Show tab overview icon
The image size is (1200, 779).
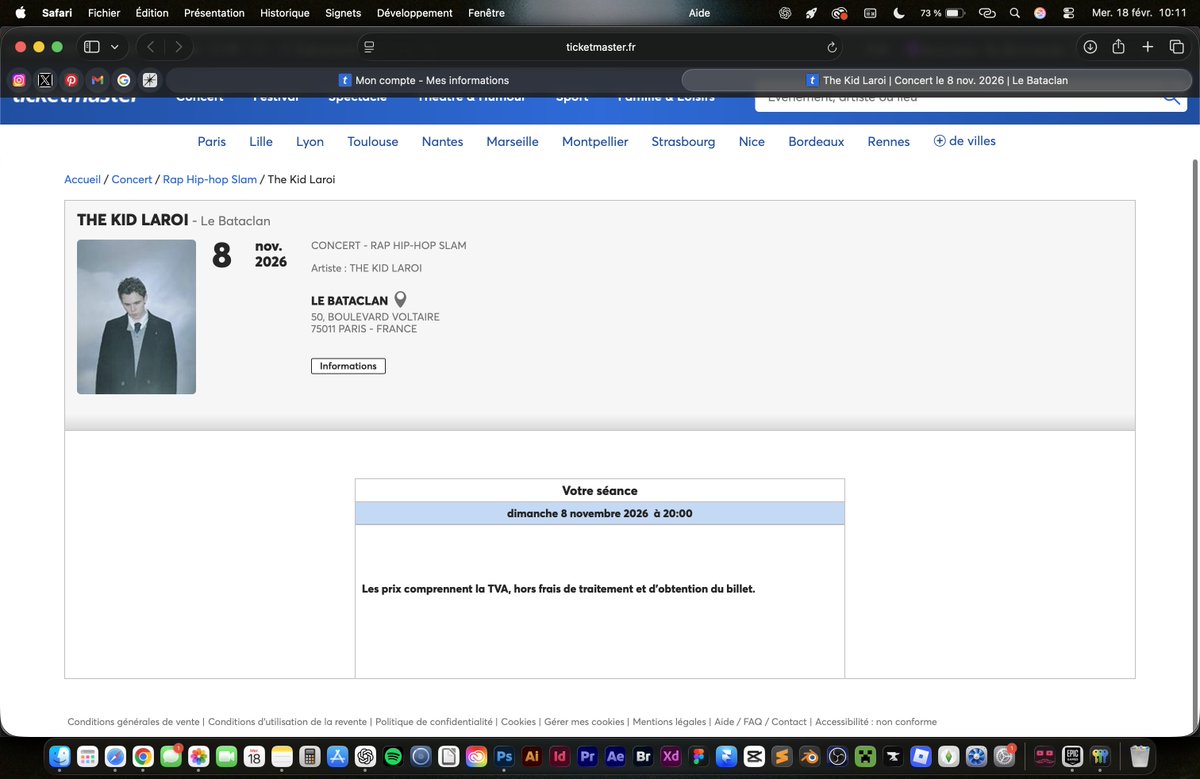coord(1177,47)
